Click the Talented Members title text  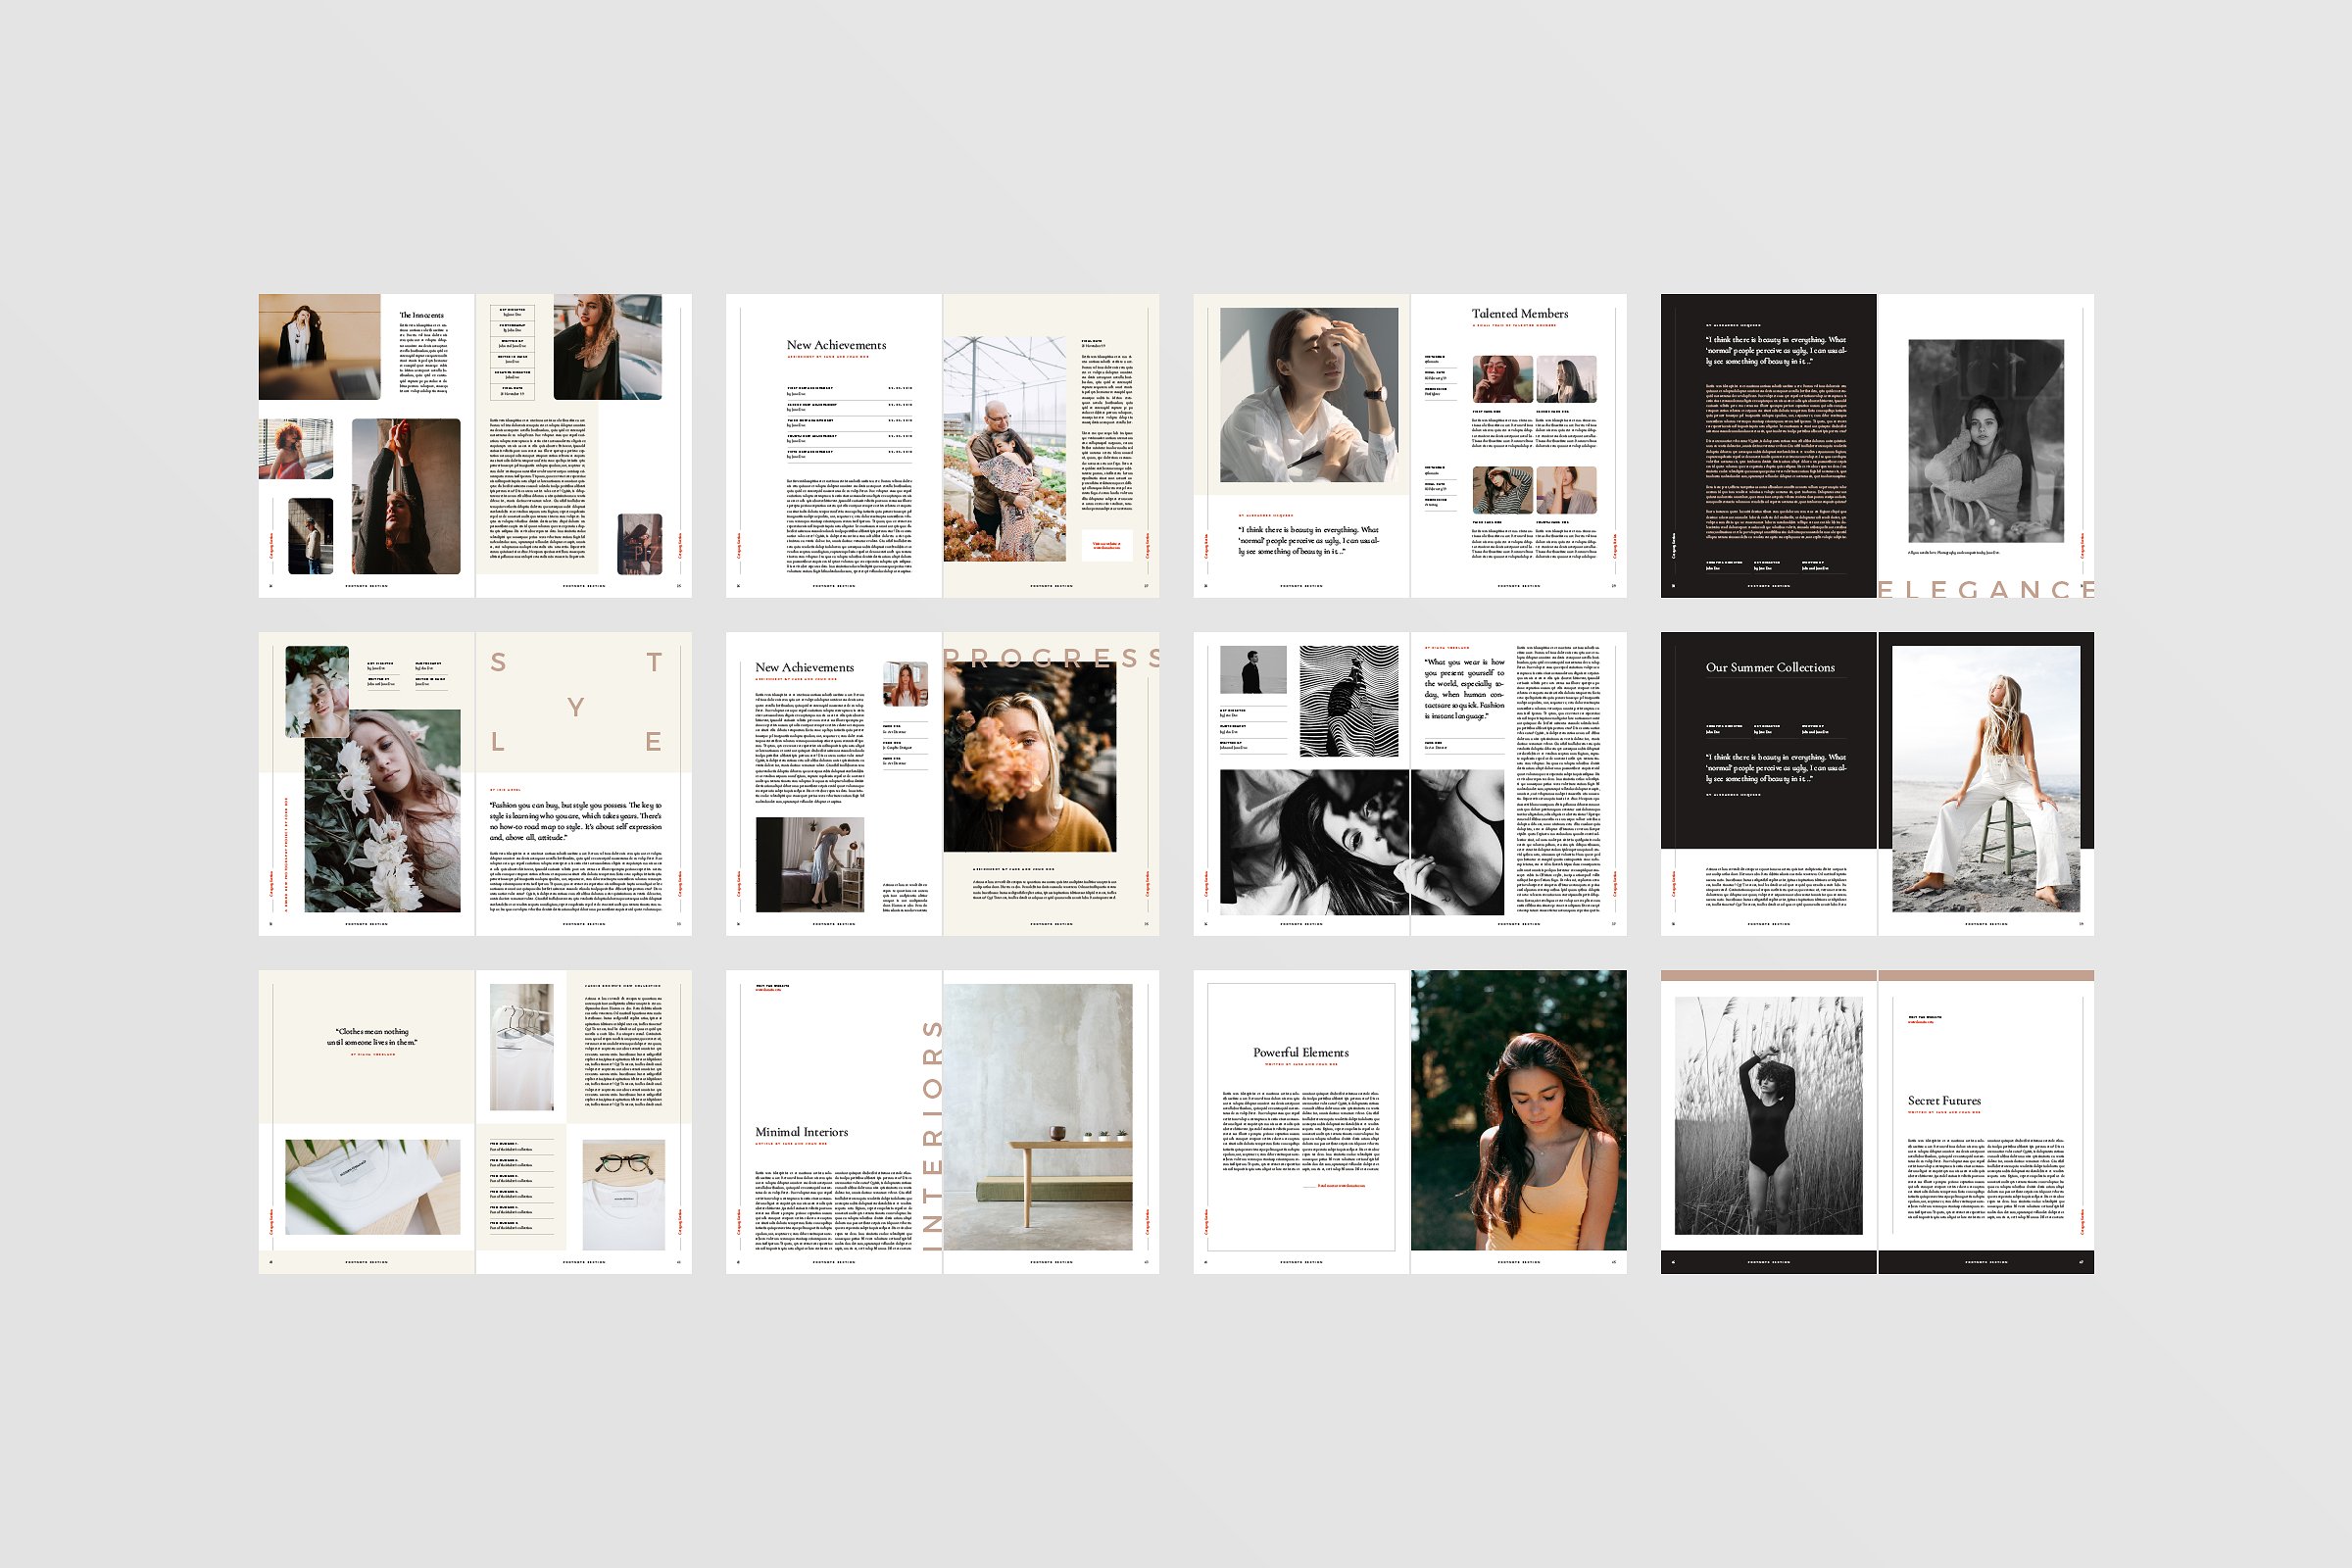click(1519, 314)
